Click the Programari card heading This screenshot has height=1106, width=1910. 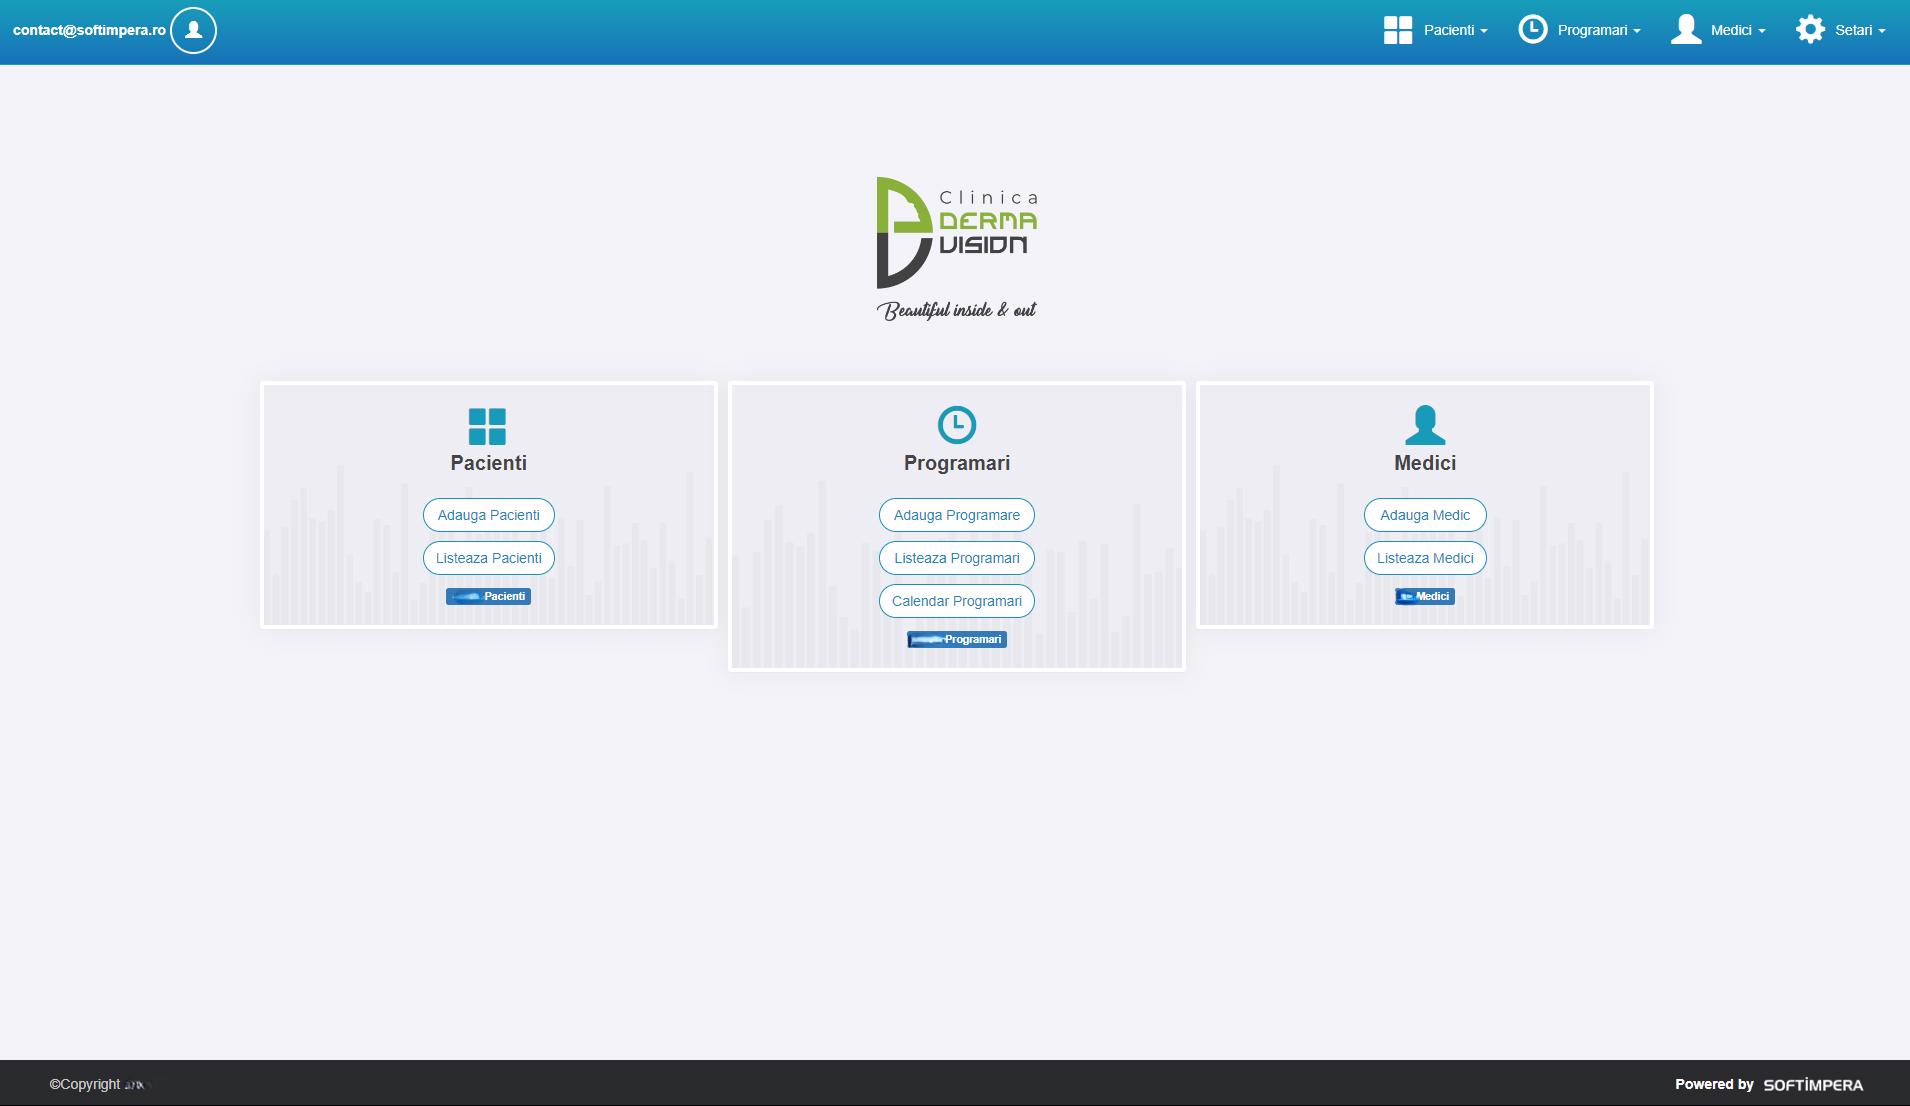(957, 463)
